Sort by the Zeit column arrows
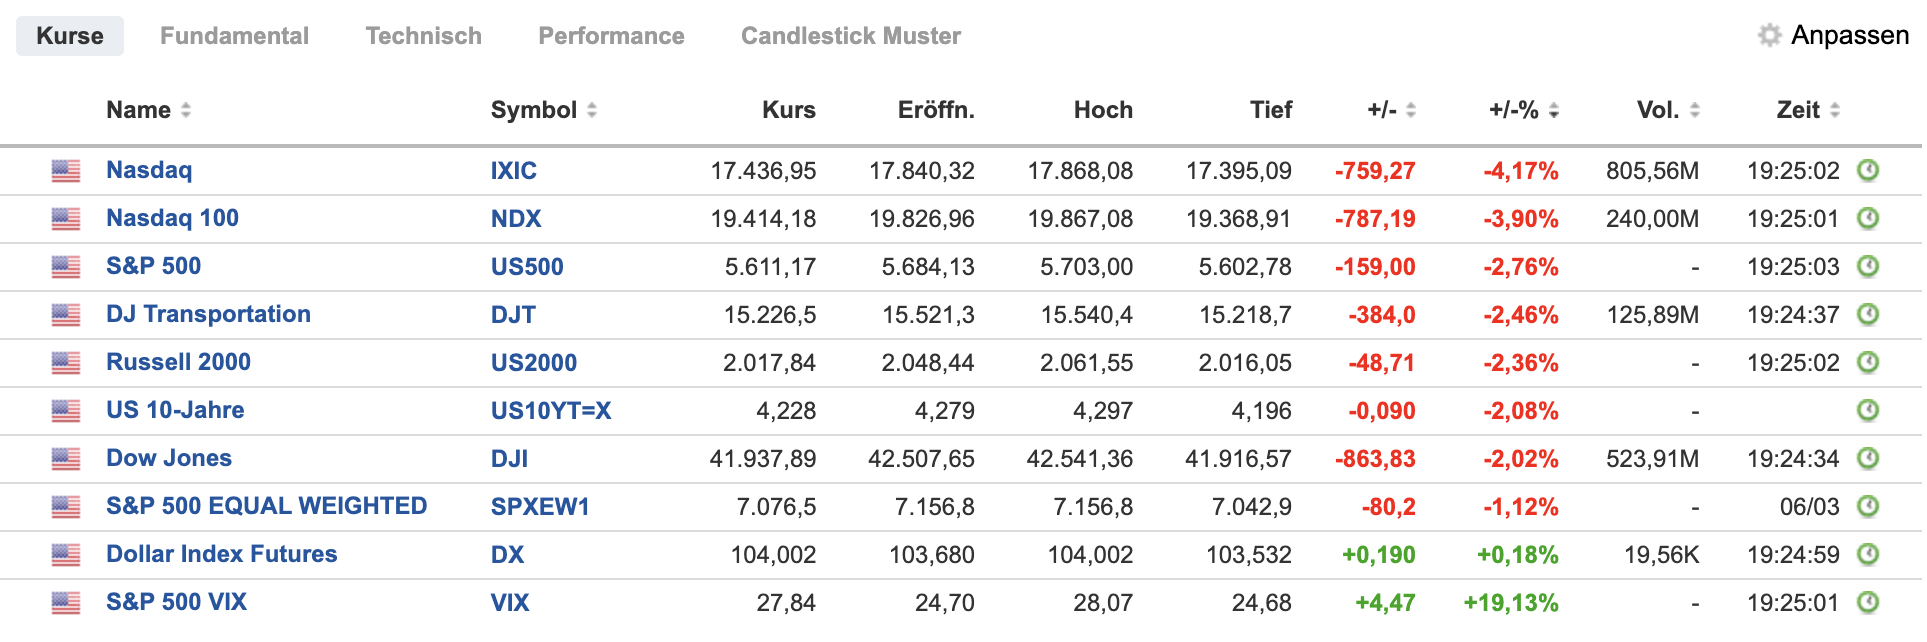1927x642 pixels. [x=1835, y=110]
